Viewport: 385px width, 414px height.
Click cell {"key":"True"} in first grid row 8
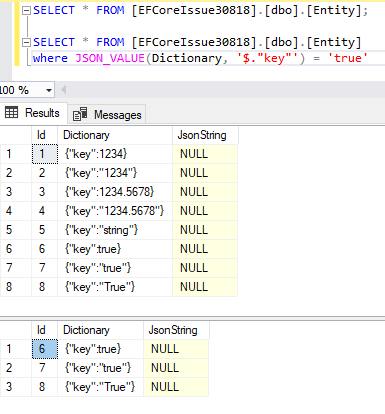pyautogui.click(x=115, y=287)
